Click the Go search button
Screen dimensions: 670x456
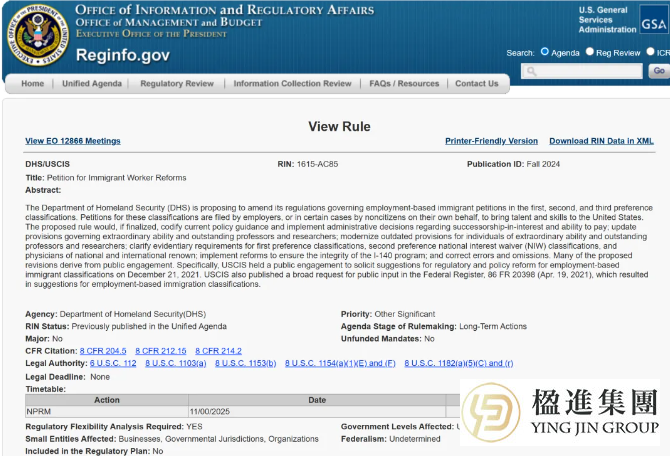click(x=658, y=71)
